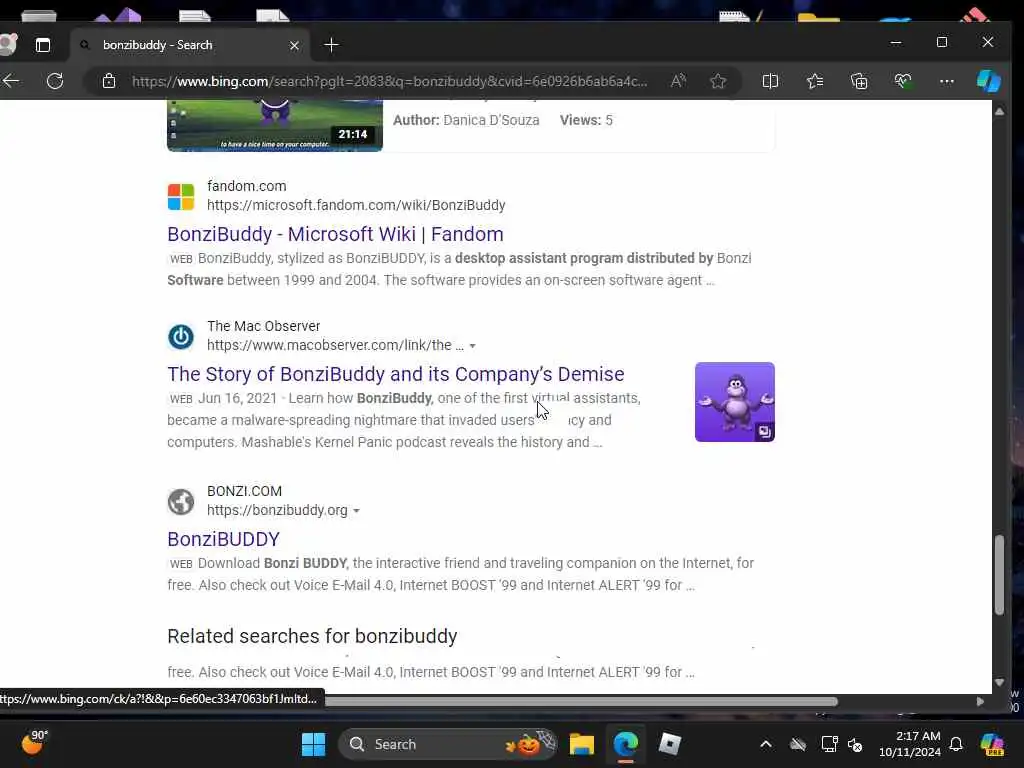Viewport: 1024px width, 768px height.
Task: Open the Roblox taskbar icon
Action: pos(669,744)
